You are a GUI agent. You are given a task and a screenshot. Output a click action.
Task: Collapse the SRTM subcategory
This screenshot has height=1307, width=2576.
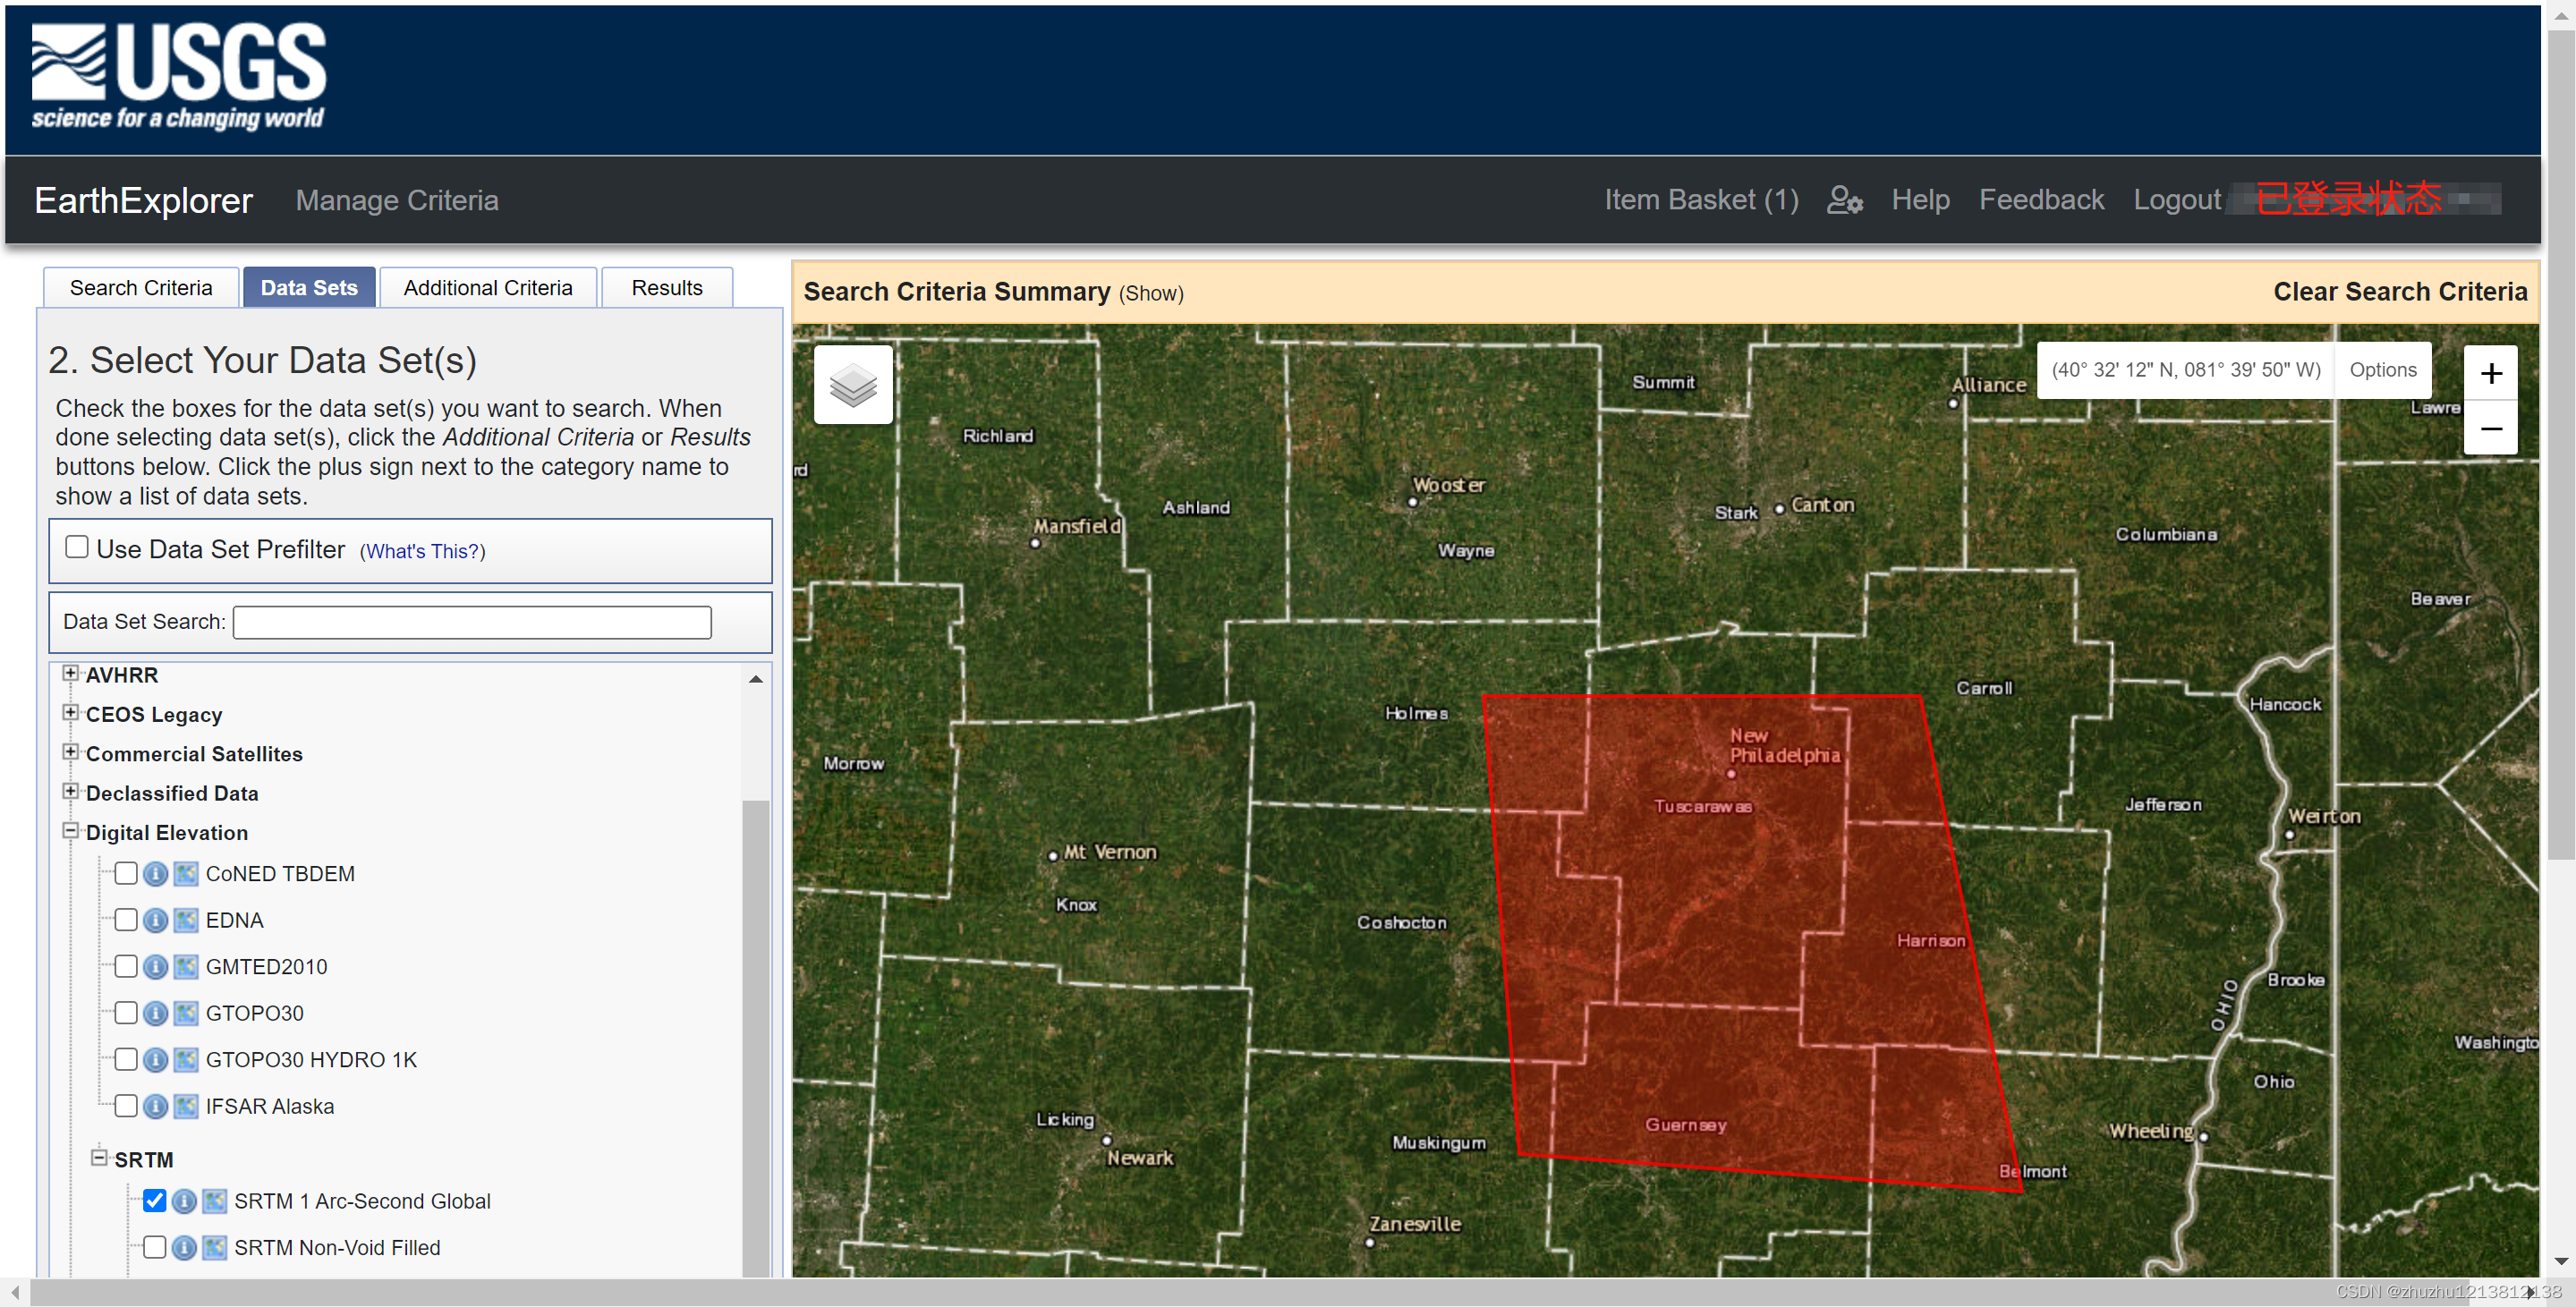coord(99,1157)
